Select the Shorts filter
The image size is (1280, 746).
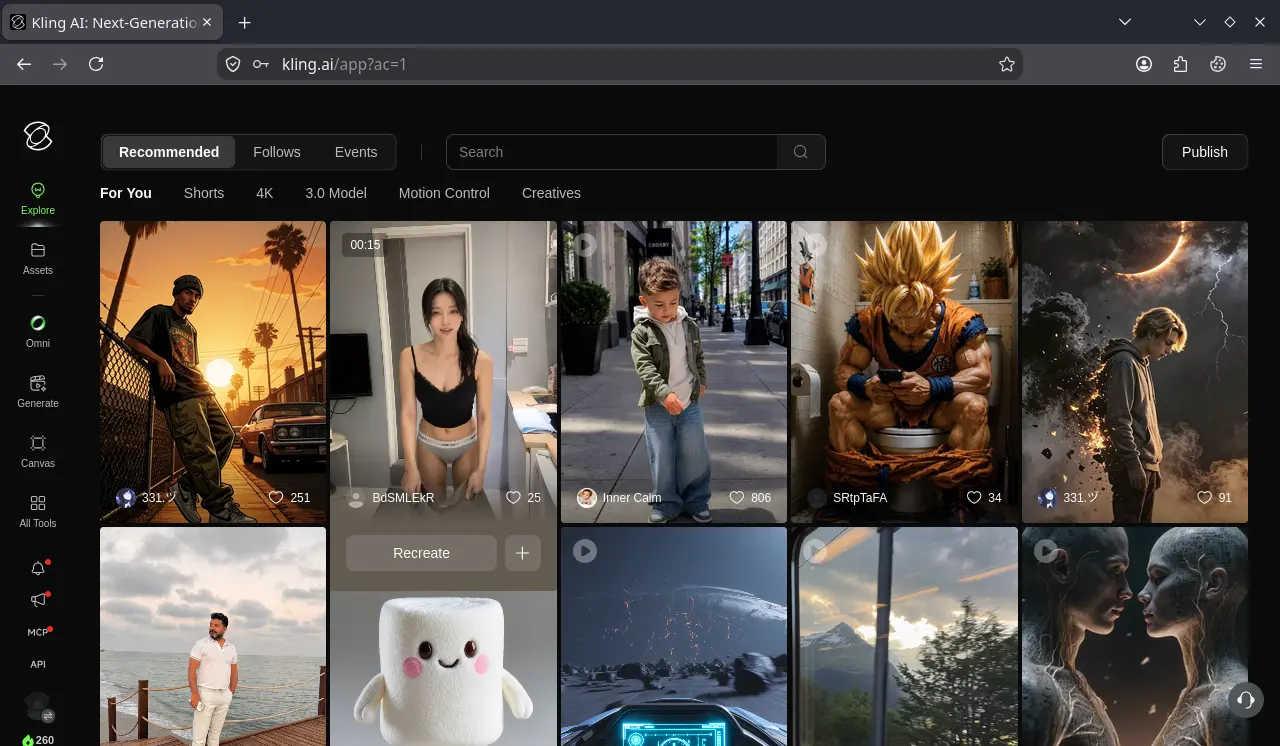204,193
